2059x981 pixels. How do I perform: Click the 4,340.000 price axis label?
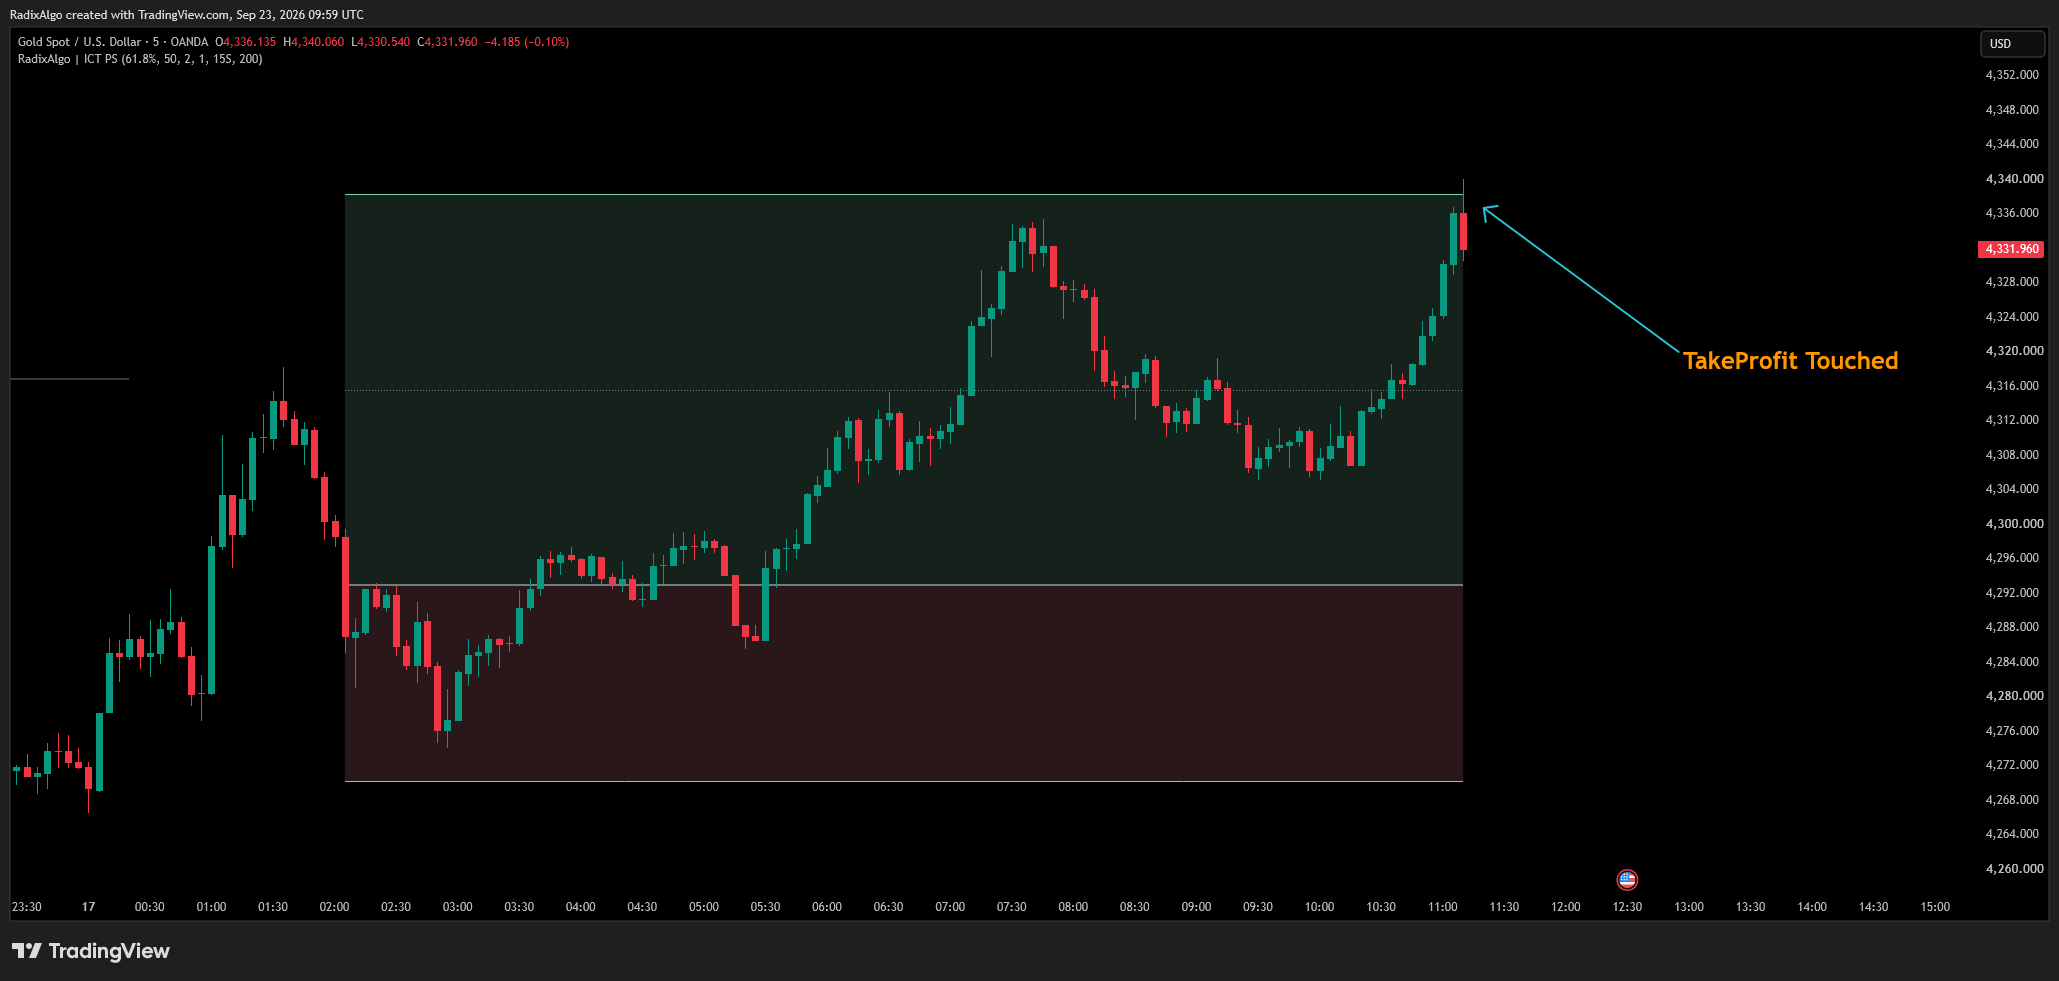pos(2014,179)
